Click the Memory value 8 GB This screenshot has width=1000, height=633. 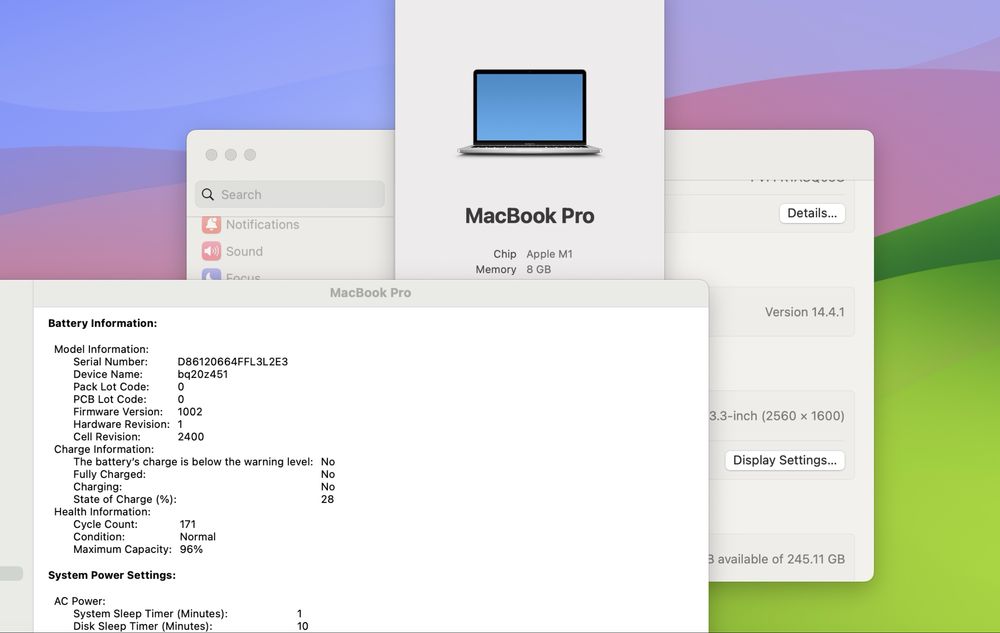(538, 270)
